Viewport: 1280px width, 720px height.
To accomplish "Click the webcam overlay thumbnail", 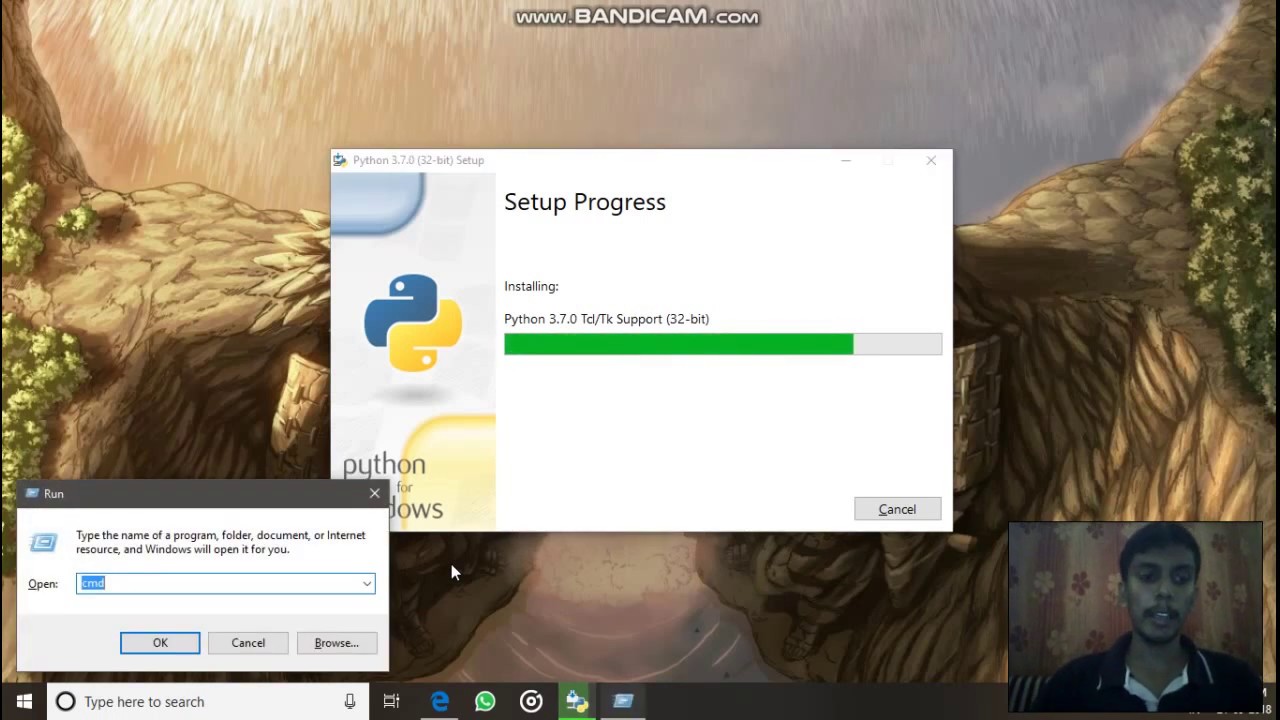I will [1135, 615].
